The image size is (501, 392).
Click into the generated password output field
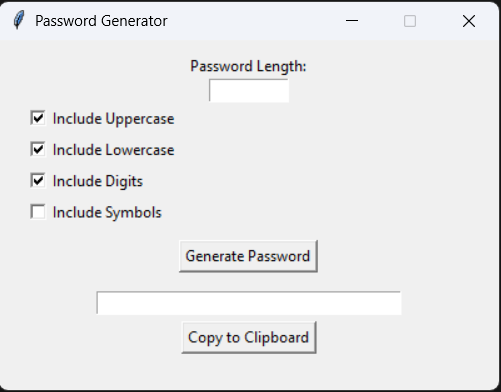click(x=249, y=303)
